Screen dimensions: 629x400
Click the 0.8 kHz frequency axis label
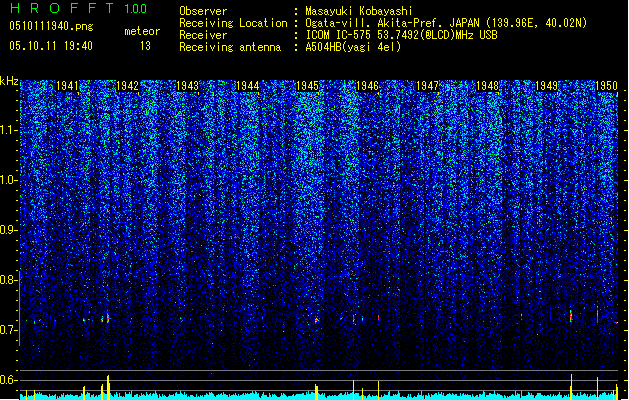click(x=9, y=280)
